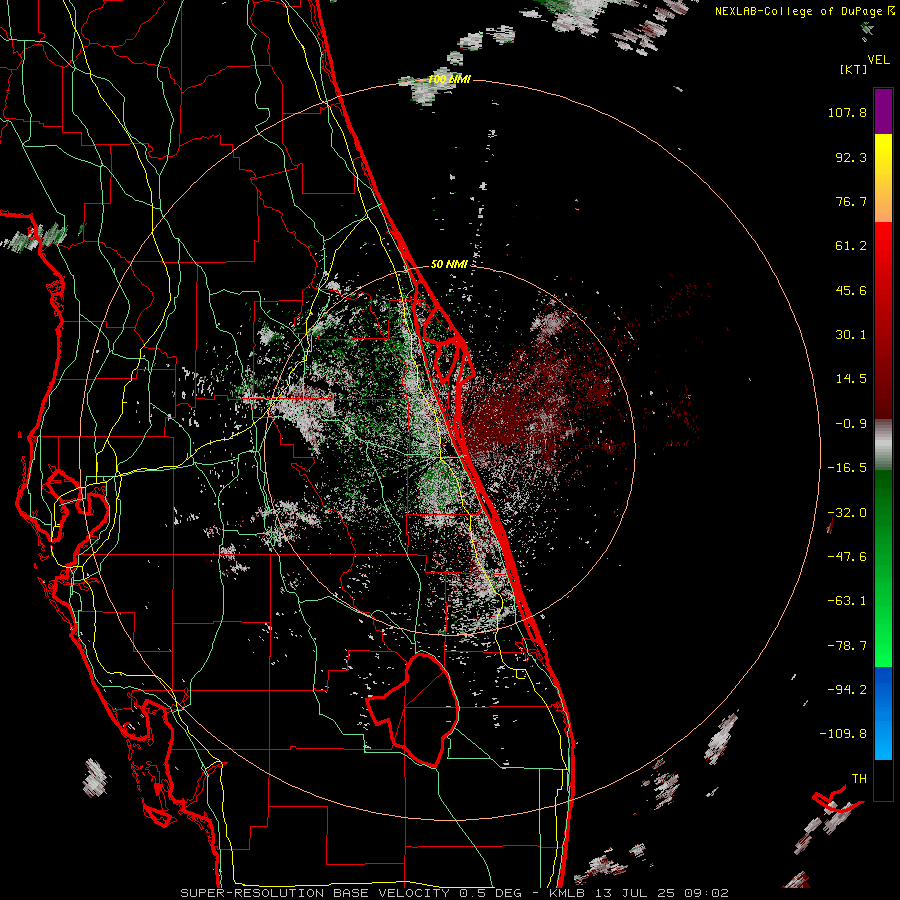Click the -16.5 value on velocity scale
Image resolution: width=900 pixels, height=900 pixels.
pos(847,468)
